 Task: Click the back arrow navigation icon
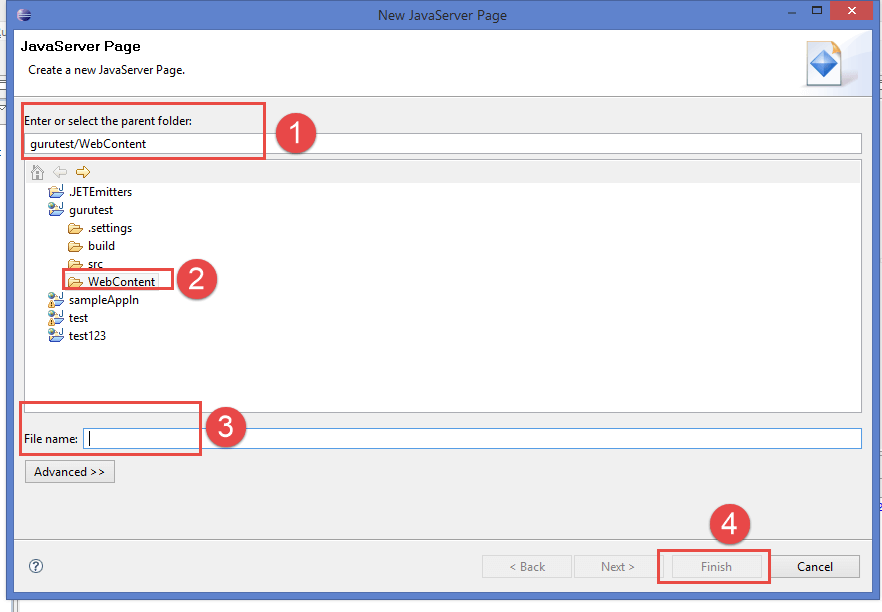click(60, 172)
